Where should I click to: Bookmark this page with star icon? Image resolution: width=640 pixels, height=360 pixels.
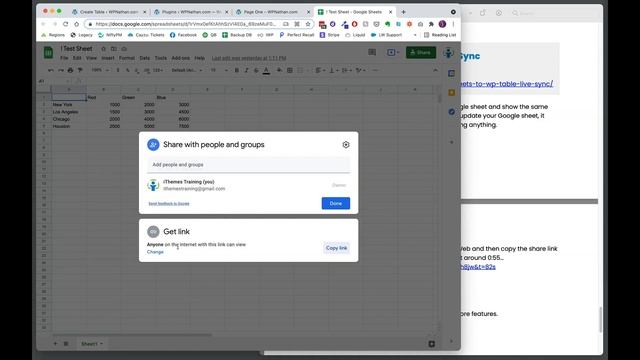pyautogui.click(x=308, y=24)
